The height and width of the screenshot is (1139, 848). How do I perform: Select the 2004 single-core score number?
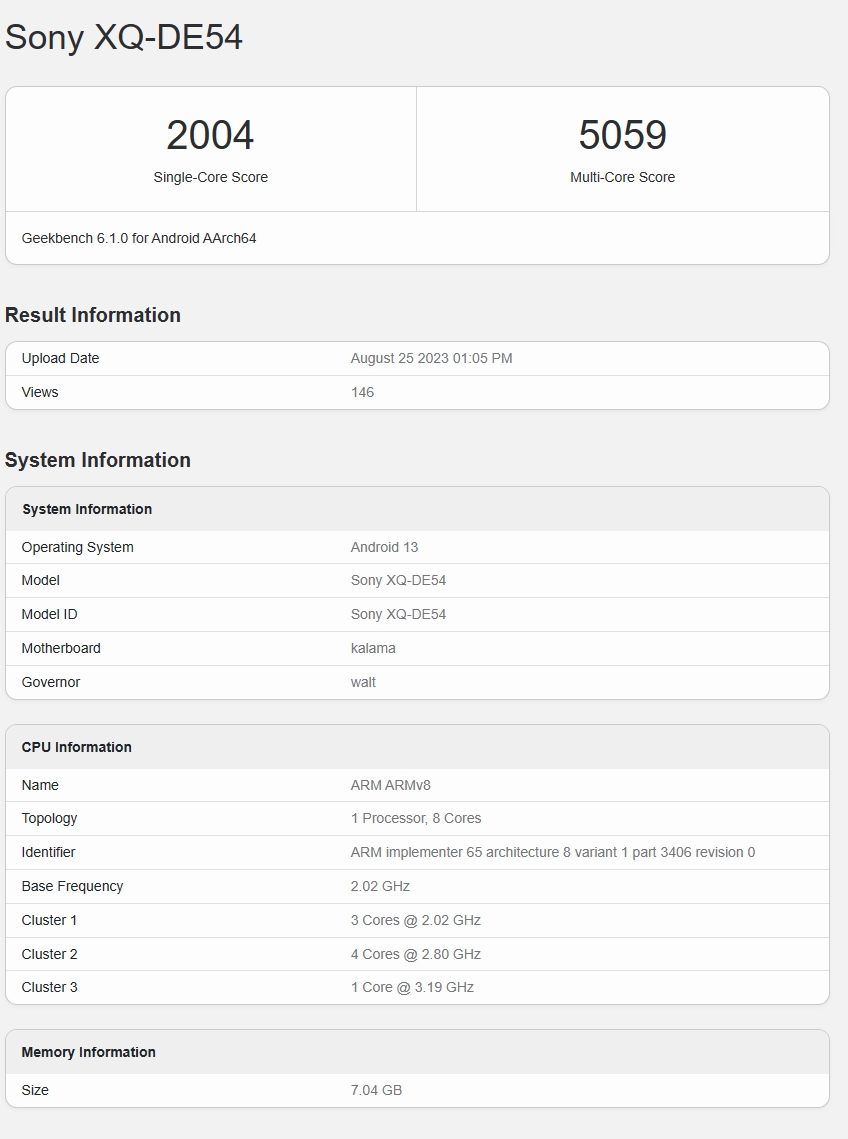[x=210, y=135]
